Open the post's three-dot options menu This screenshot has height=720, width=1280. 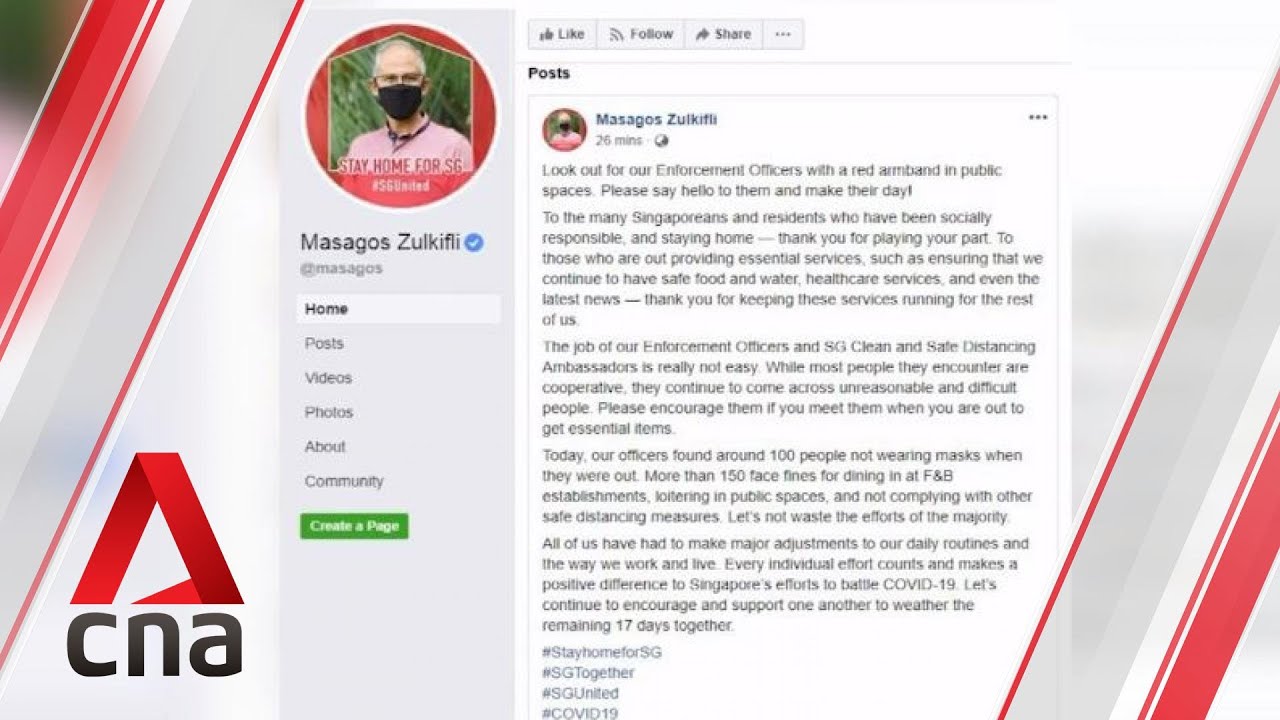coord(1038,118)
